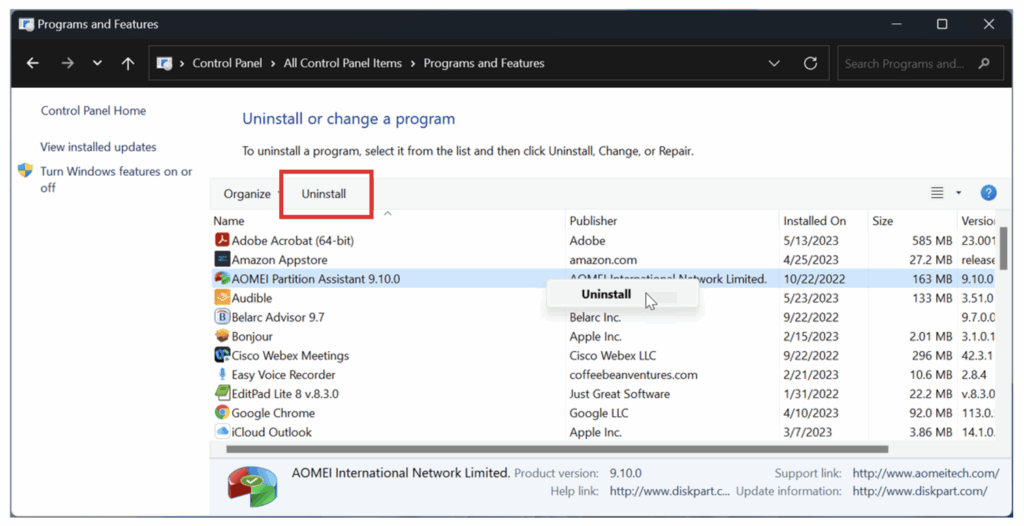
Task: Select the iCloud Outlook entry
Action: click(x=272, y=432)
